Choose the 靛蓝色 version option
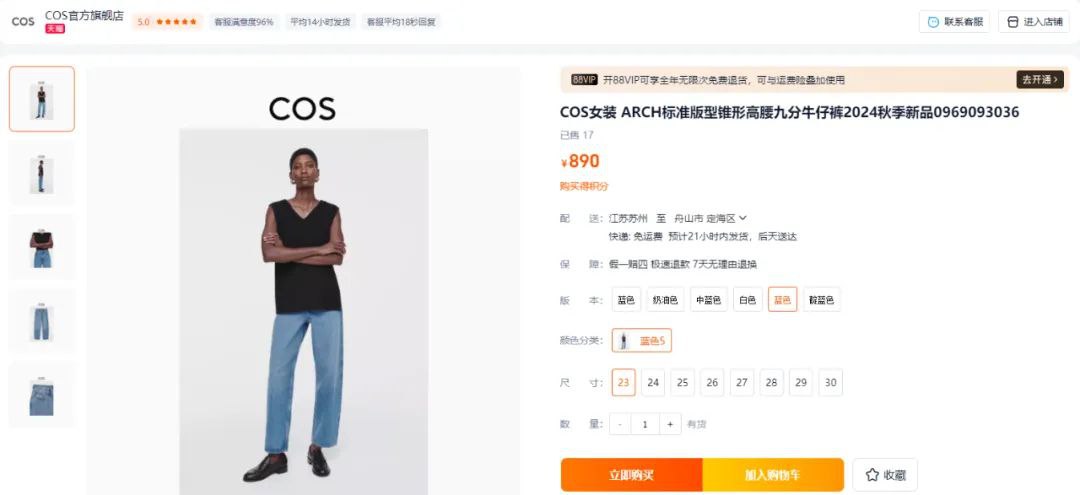1080x495 pixels. pos(822,299)
